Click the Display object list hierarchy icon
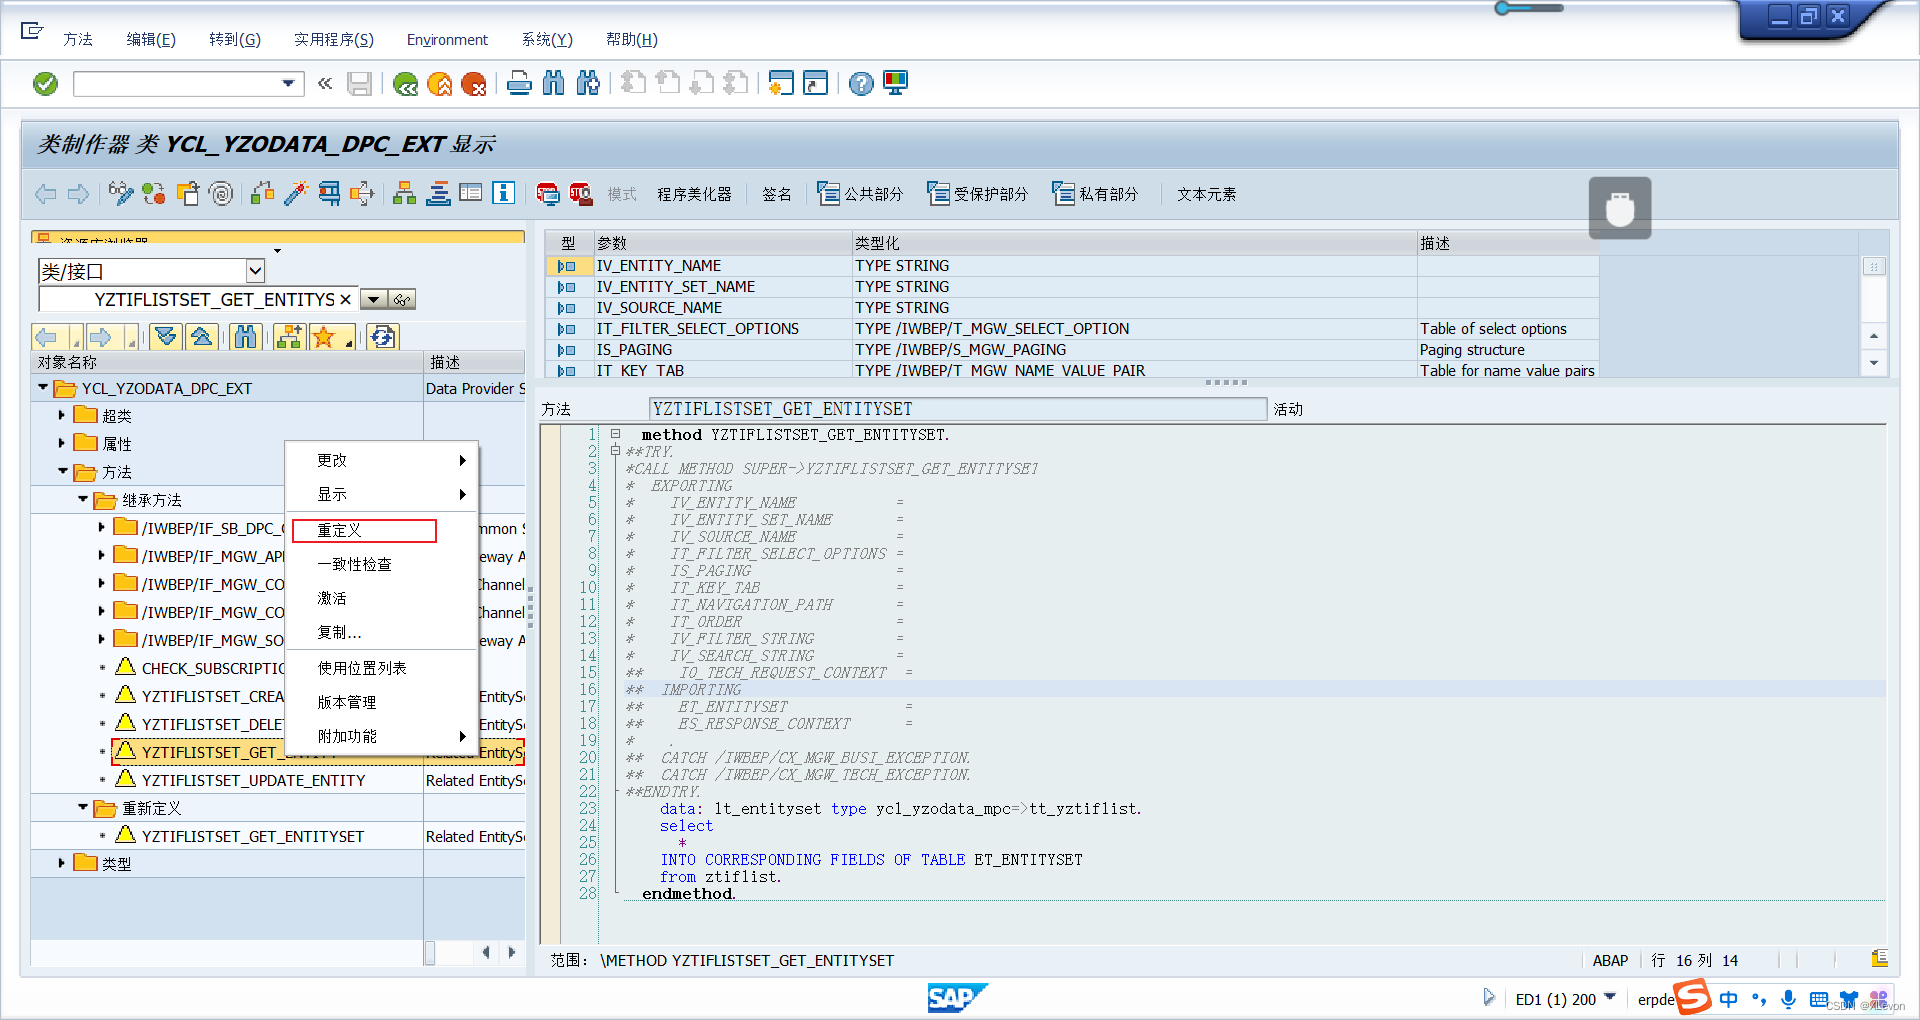This screenshot has height=1020, width=1920. click(404, 194)
